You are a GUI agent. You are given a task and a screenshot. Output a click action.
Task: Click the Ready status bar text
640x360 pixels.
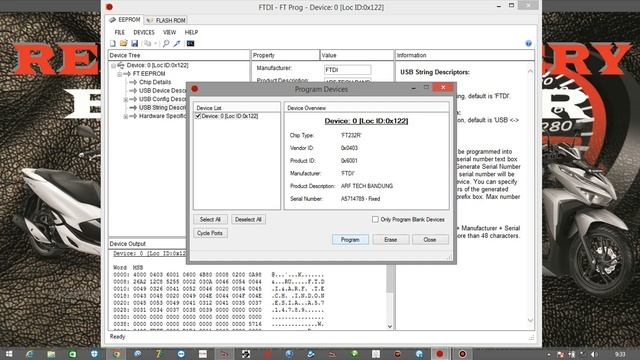tap(118, 337)
